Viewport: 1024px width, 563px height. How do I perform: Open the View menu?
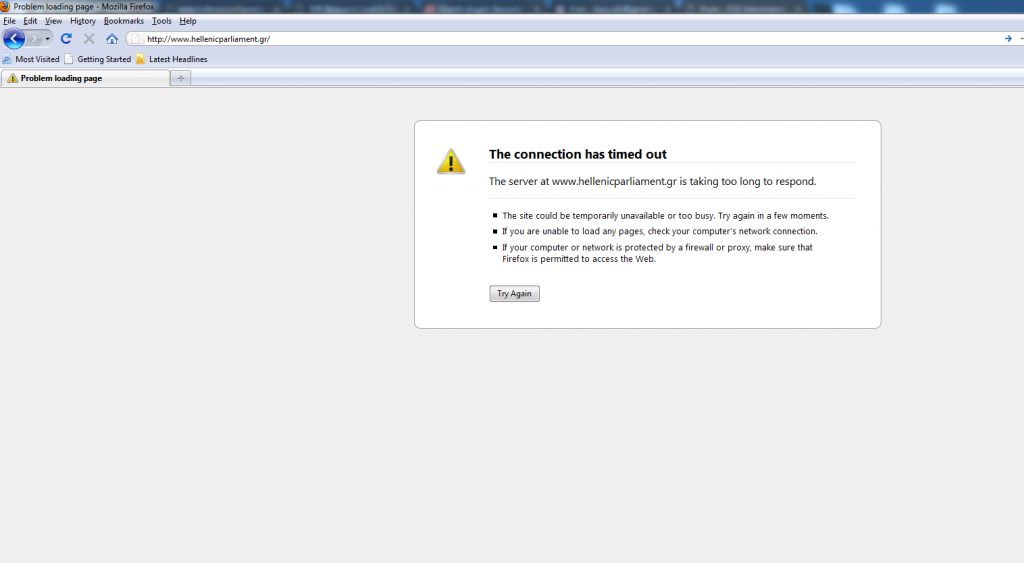(x=53, y=21)
